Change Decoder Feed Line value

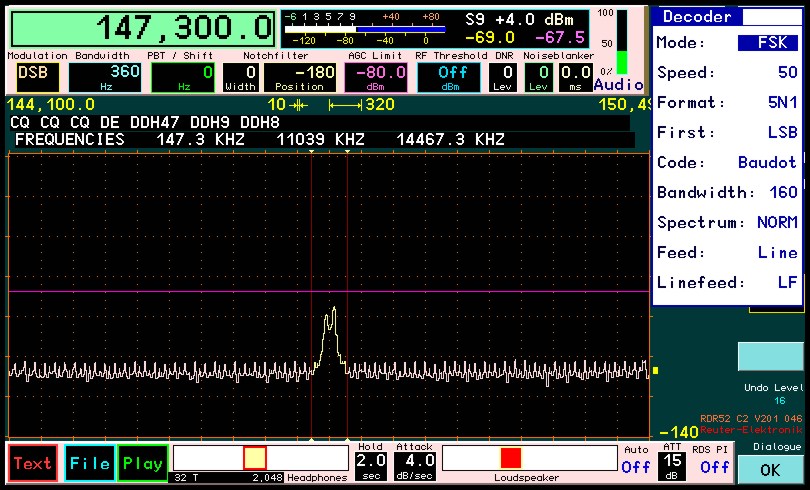[x=777, y=252]
